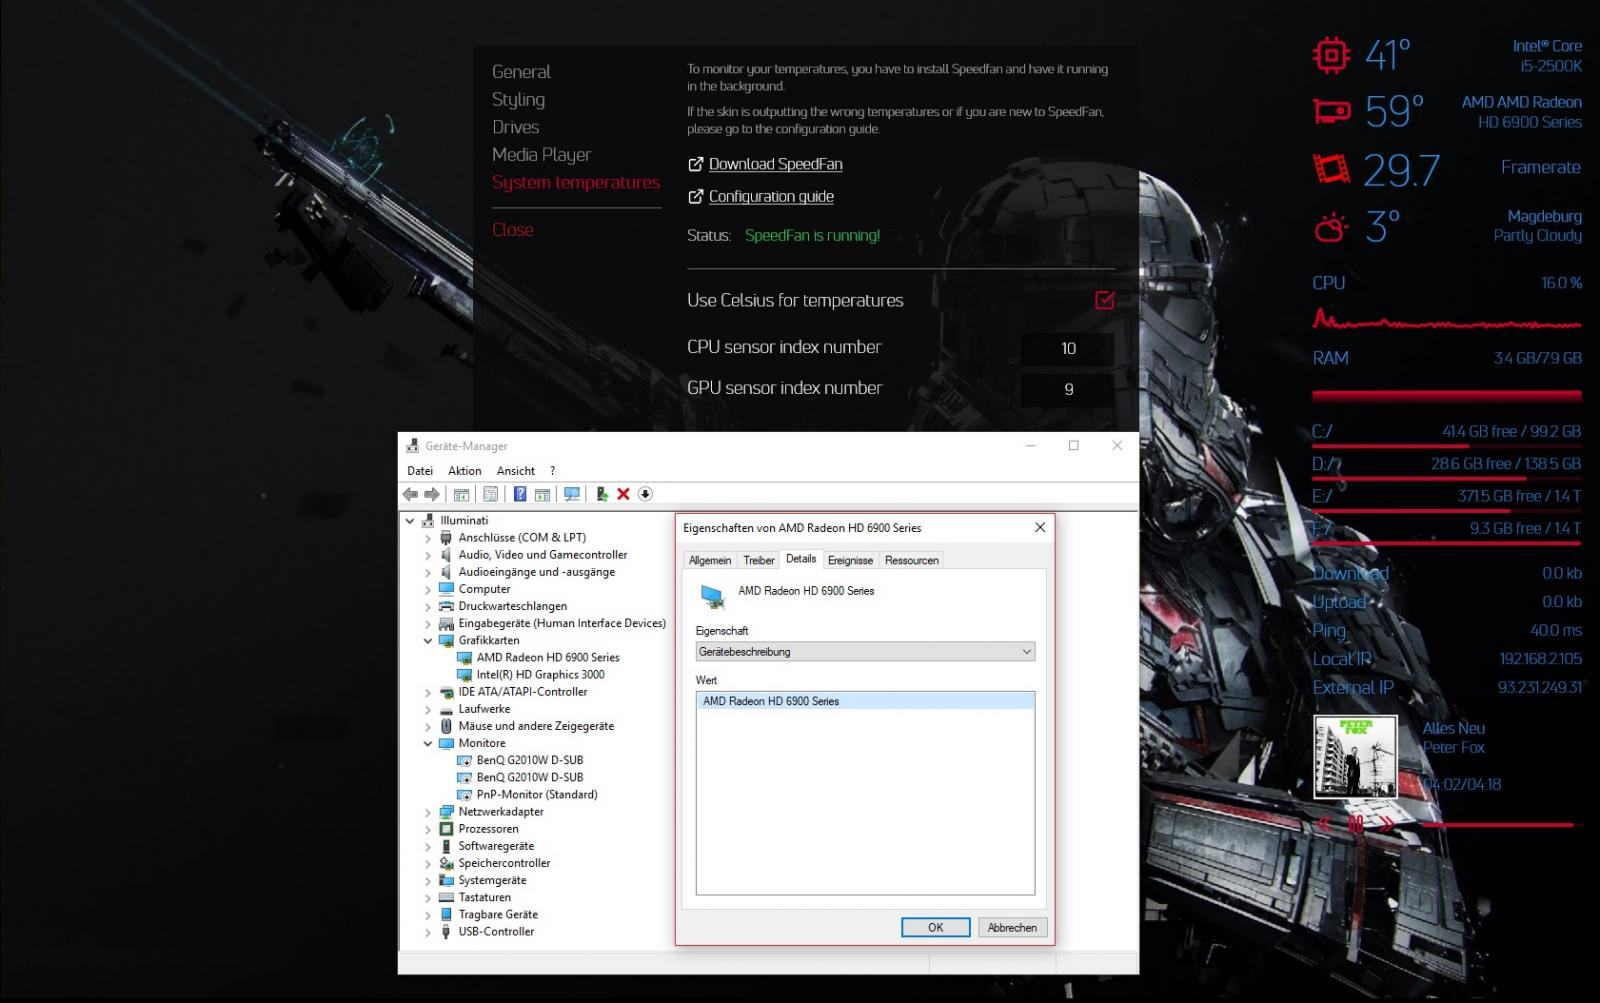Open Help with the blue question mark icon
This screenshot has height=1003, width=1600.
point(520,494)
